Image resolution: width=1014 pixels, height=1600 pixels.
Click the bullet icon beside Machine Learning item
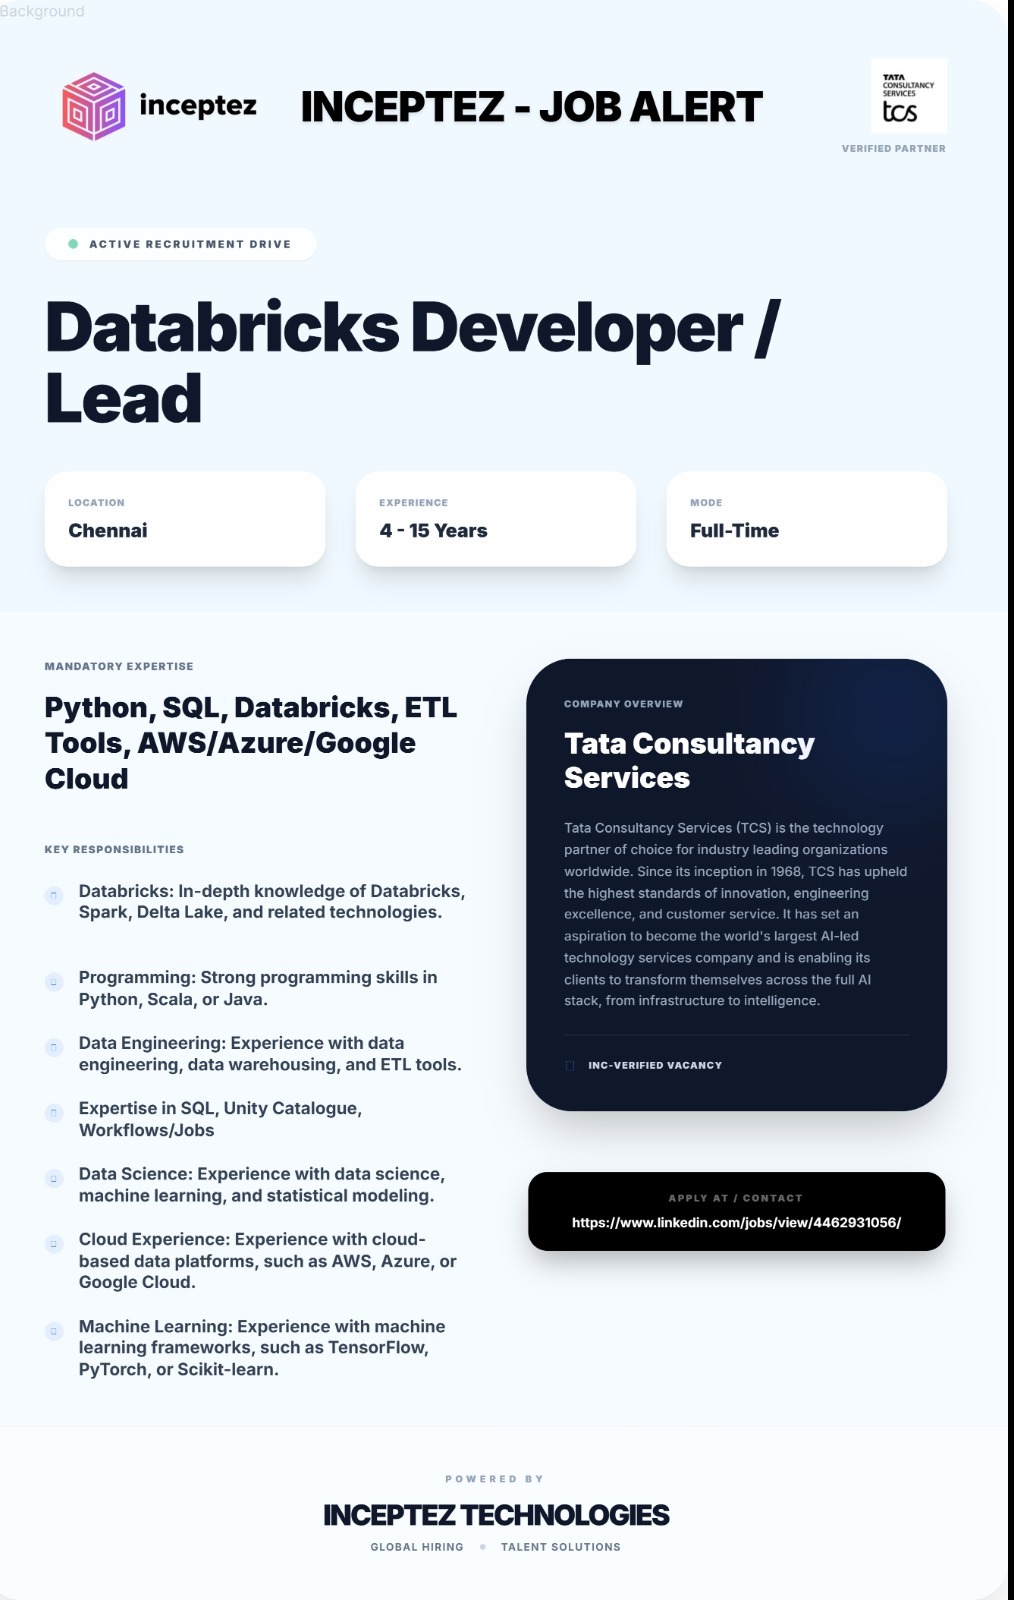coord(55,1331)
